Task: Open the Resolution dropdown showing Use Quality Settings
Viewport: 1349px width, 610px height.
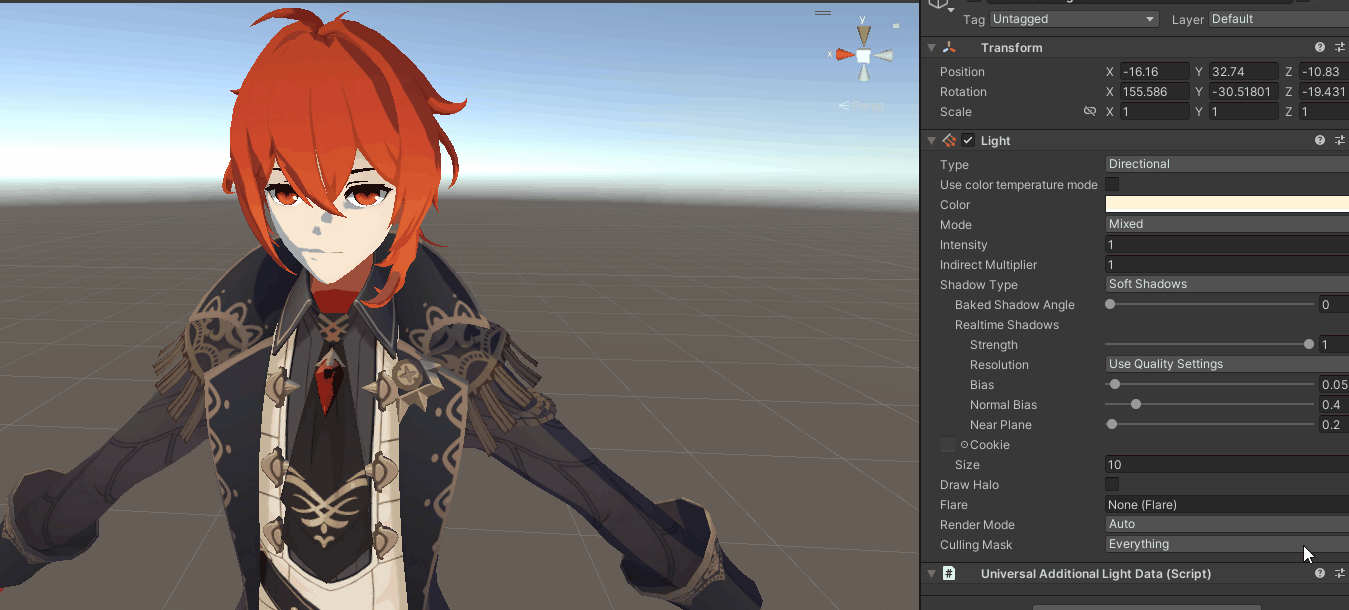Action: click(1227, 364)
